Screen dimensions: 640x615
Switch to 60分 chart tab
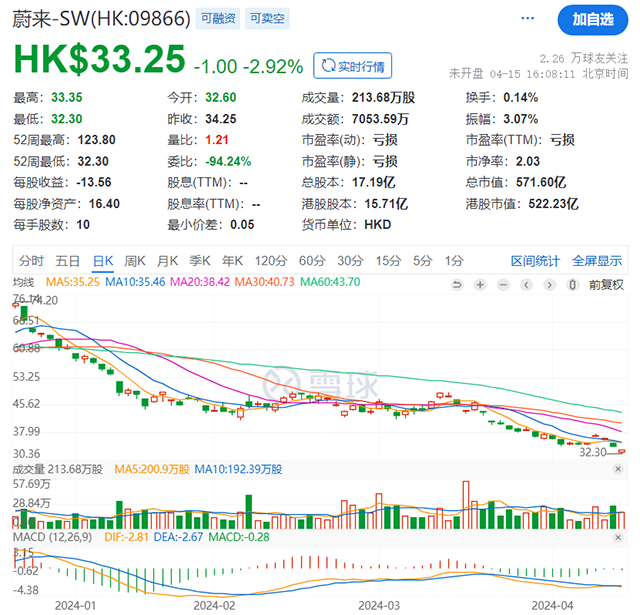pos(312,260)
